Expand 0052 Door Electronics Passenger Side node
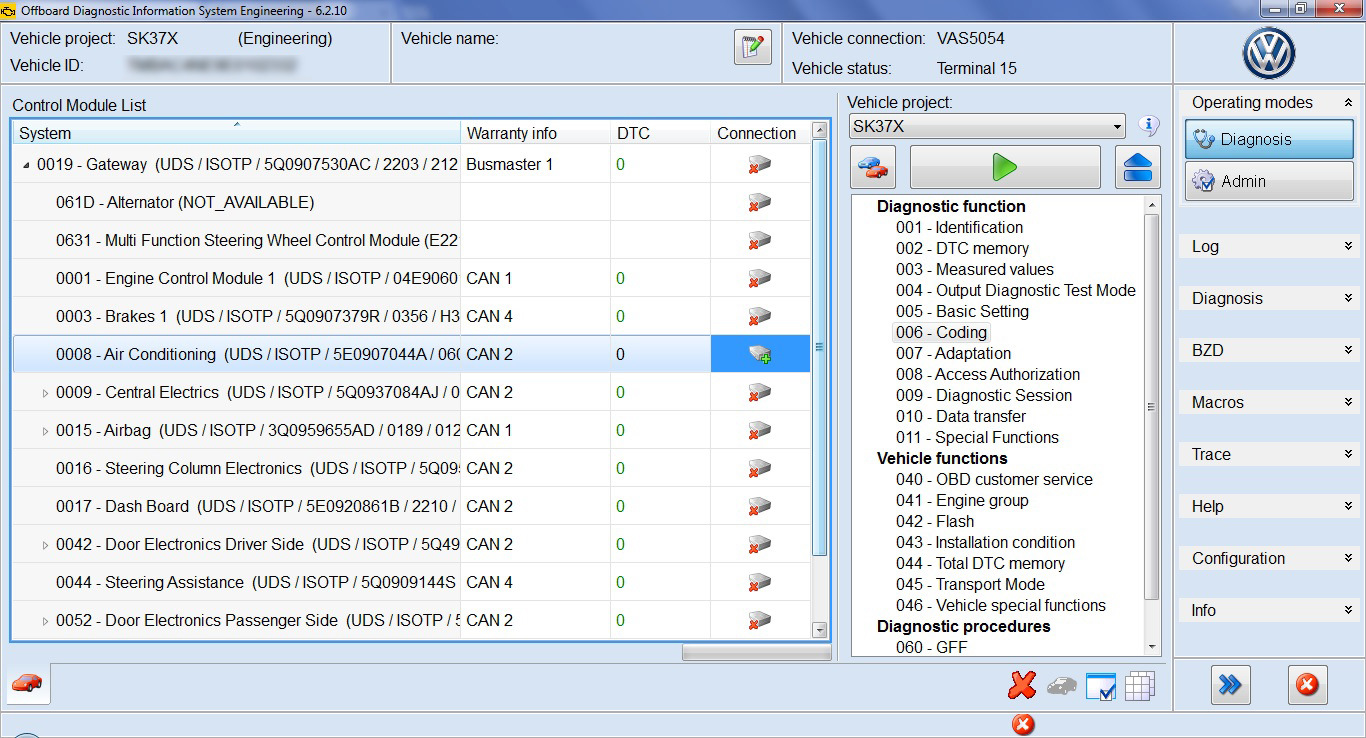The height and width of the screenshot is (738, 1366). (x=45, y=621)
